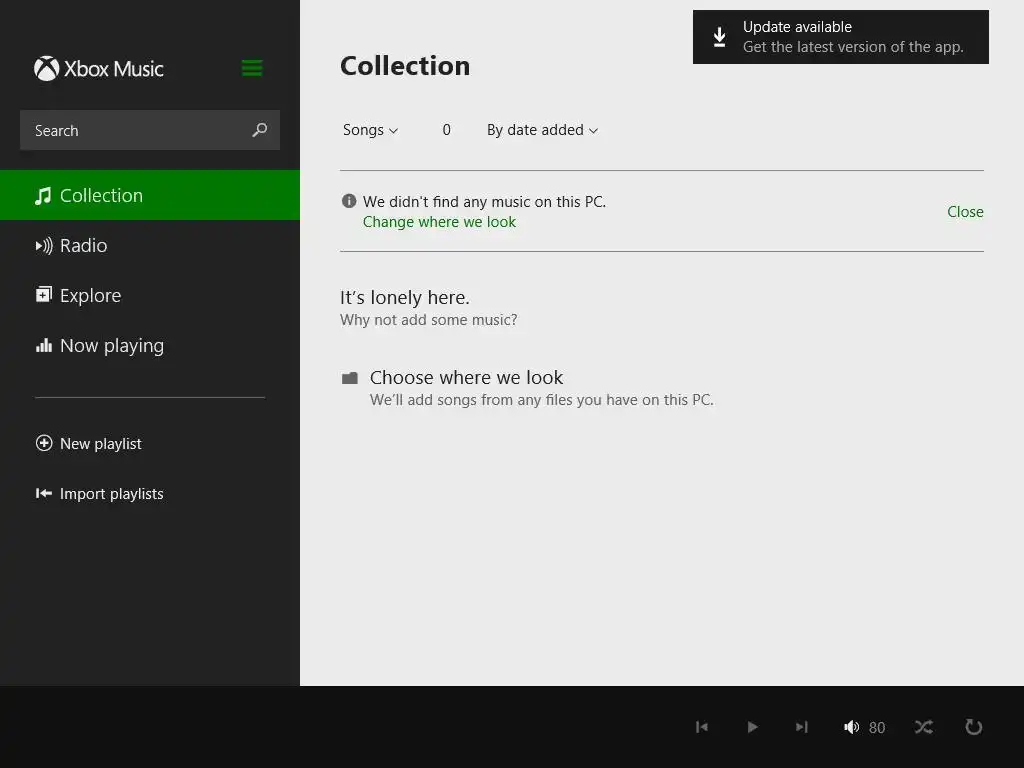Viewport: 1024px width, 768px height.
Task: Click the volume speaker icon
Action: 851,727
